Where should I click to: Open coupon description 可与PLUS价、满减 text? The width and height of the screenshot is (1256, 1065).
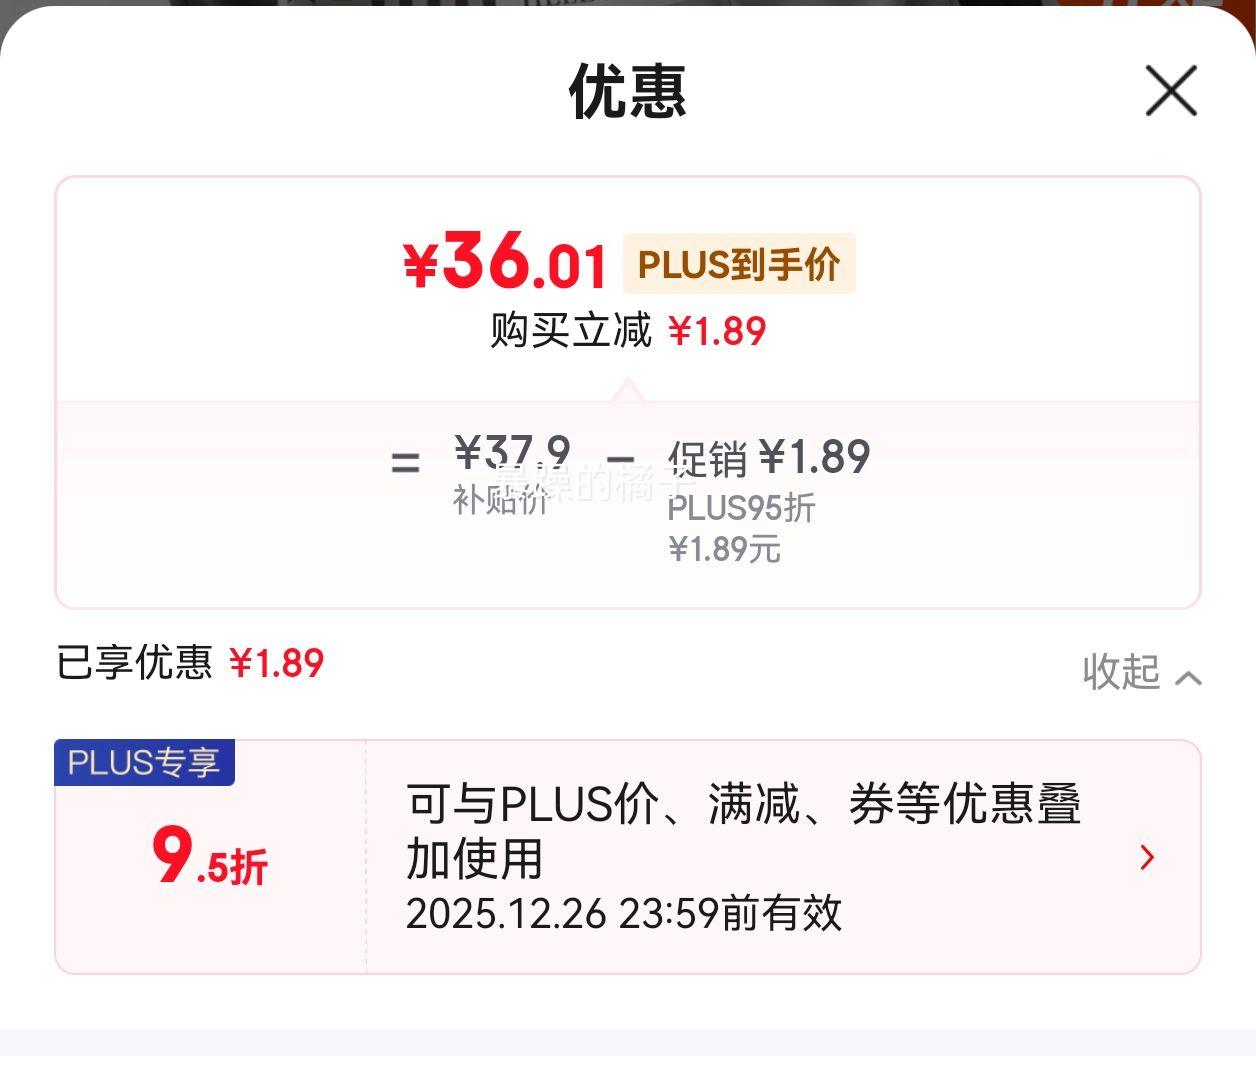(743, 831)
